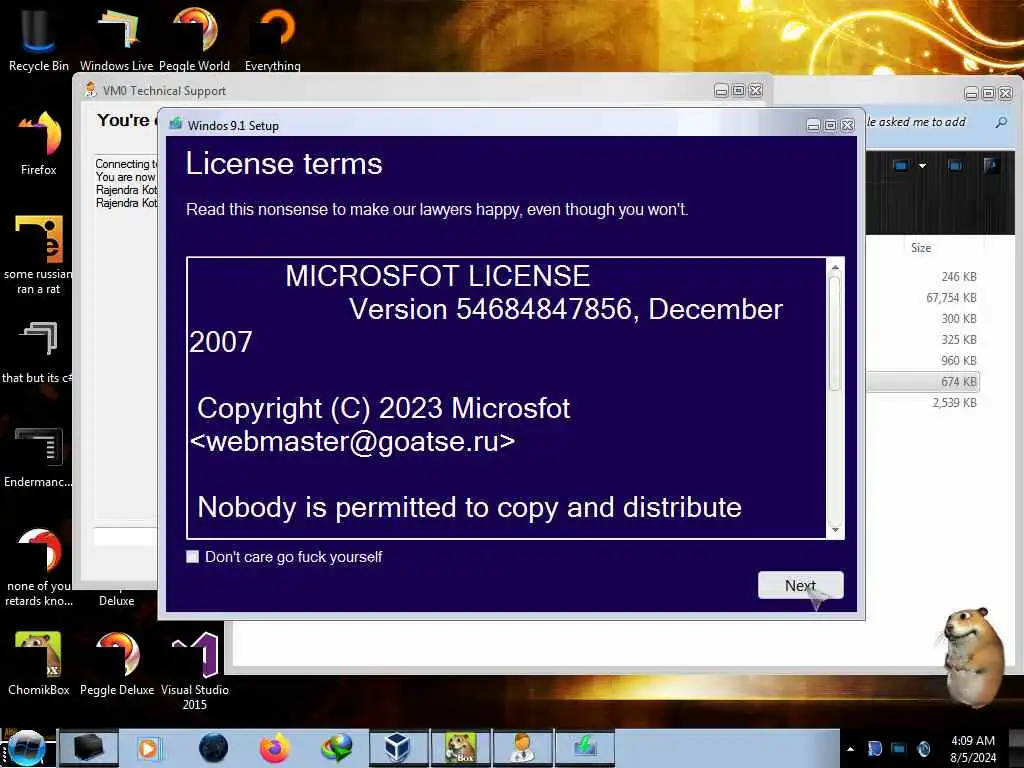Open the black box app in taskbar
Image resolution: width=1024 pixels, height=768 pixels.
[x=88, y=748]
